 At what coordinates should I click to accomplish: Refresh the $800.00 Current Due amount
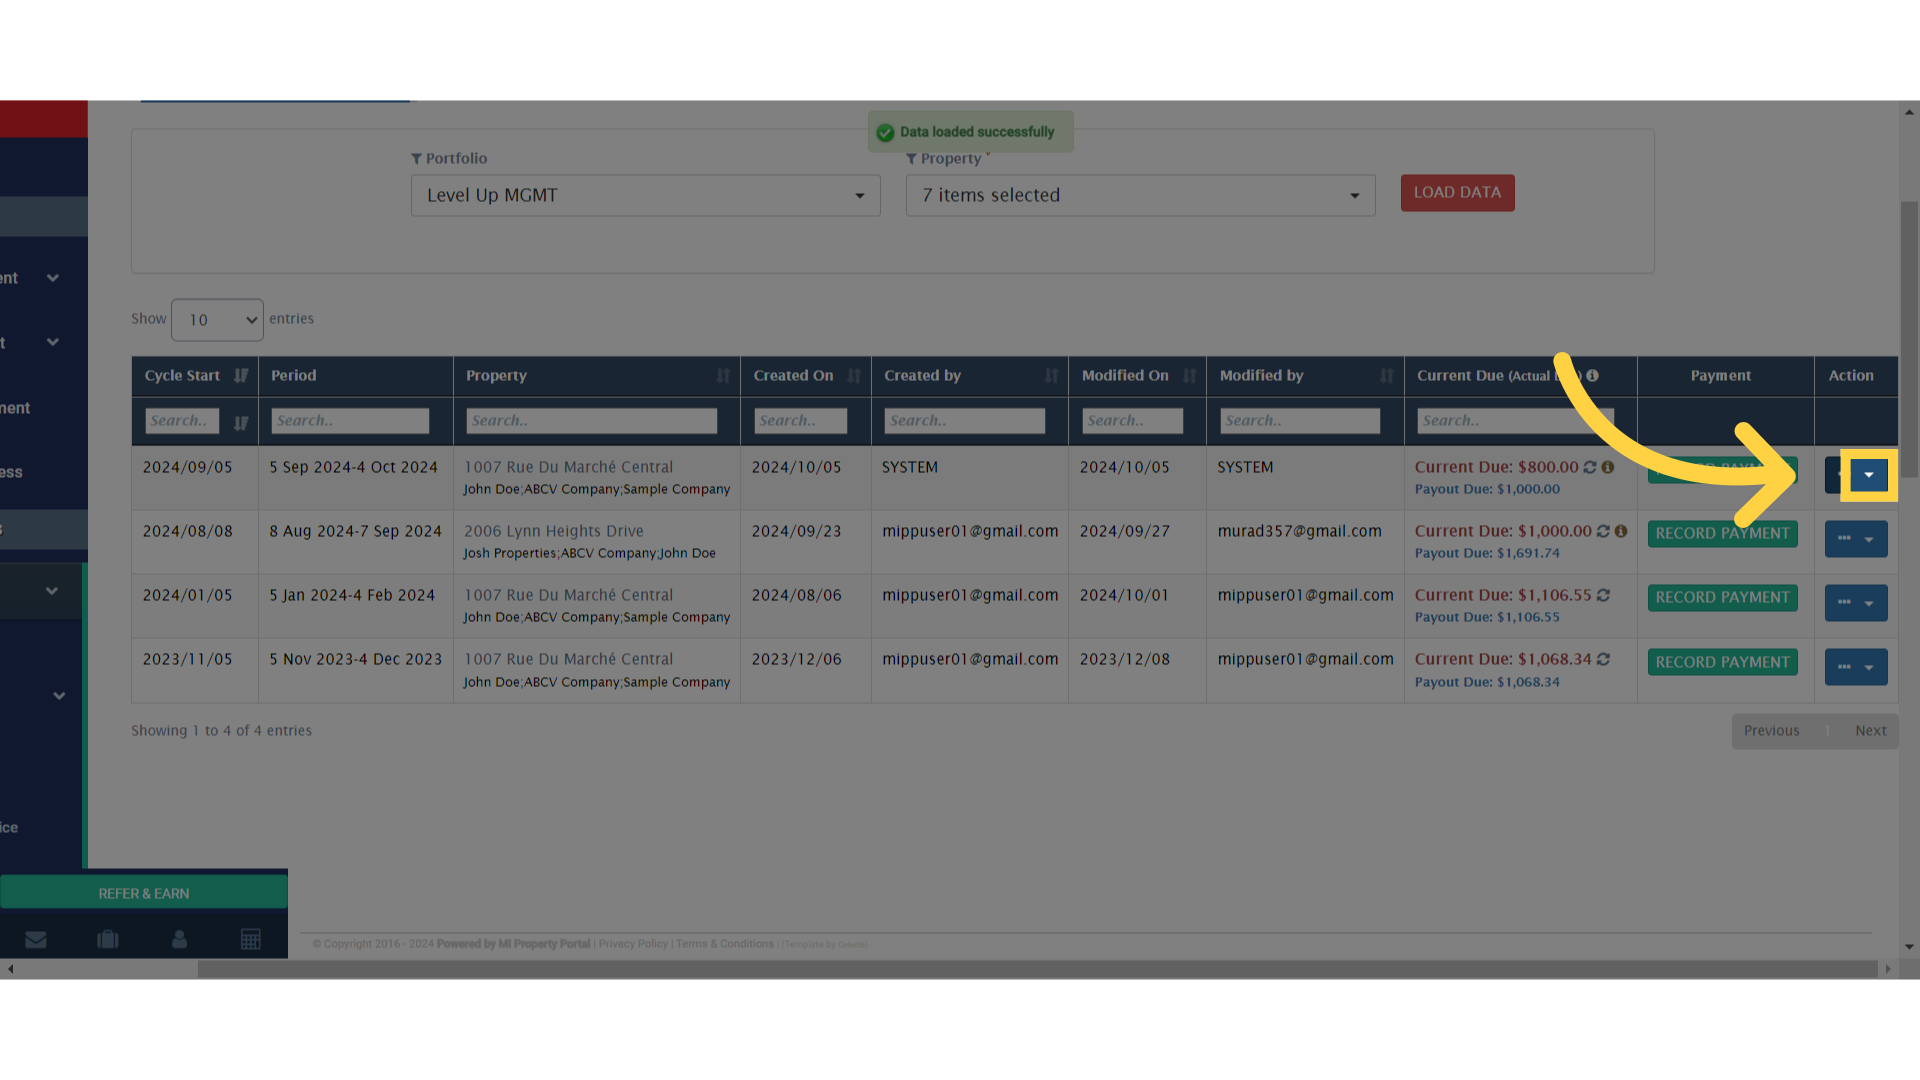[1591, 466]
